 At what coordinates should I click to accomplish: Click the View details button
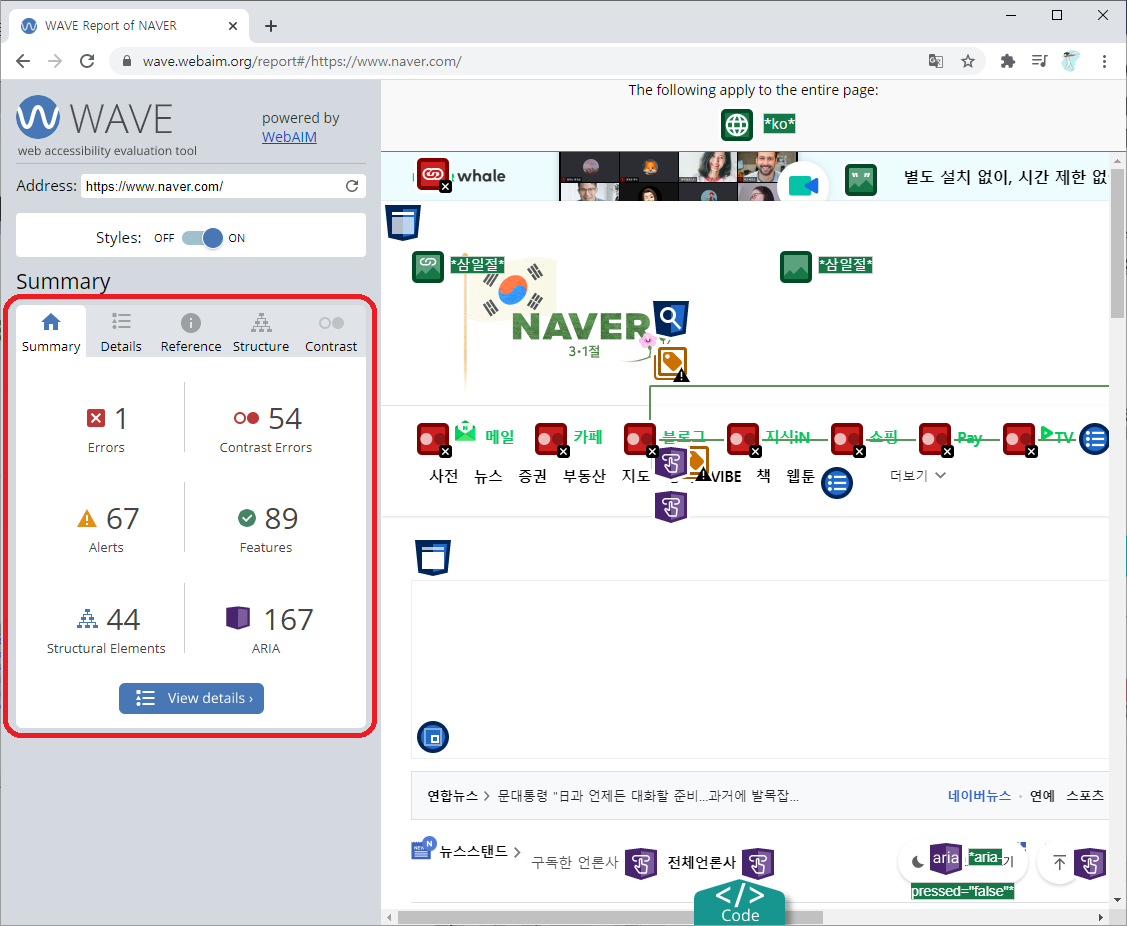coord(191,698)
